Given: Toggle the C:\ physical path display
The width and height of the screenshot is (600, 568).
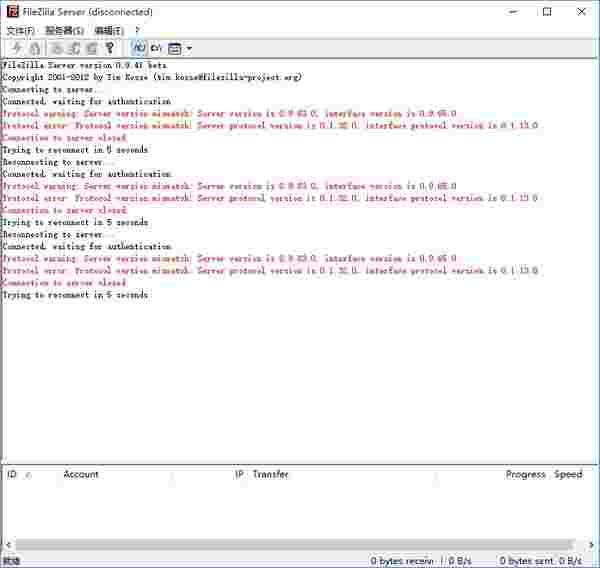Looking at the screenshot, I should click(156, 48).
